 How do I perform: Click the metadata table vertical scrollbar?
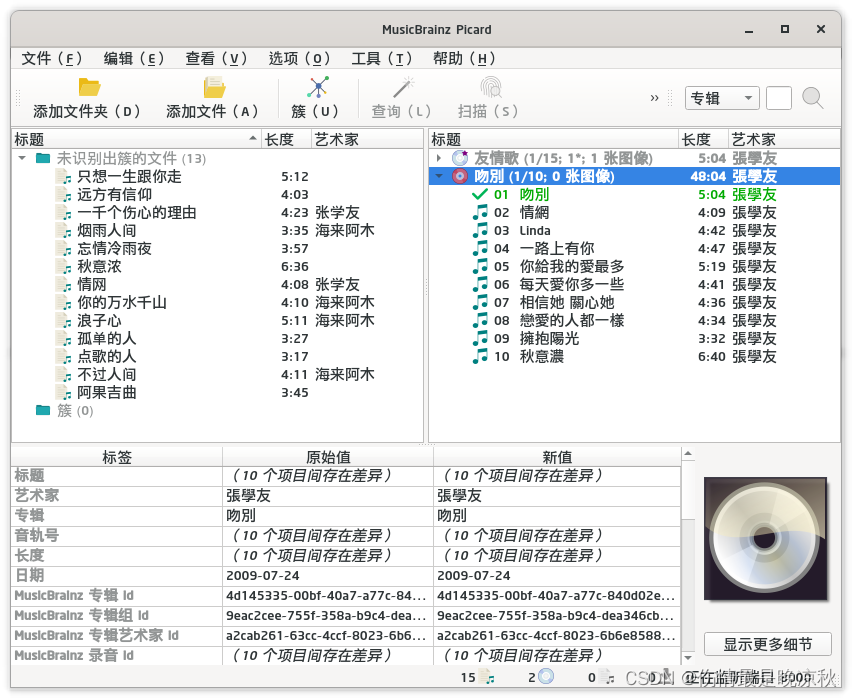688,557
